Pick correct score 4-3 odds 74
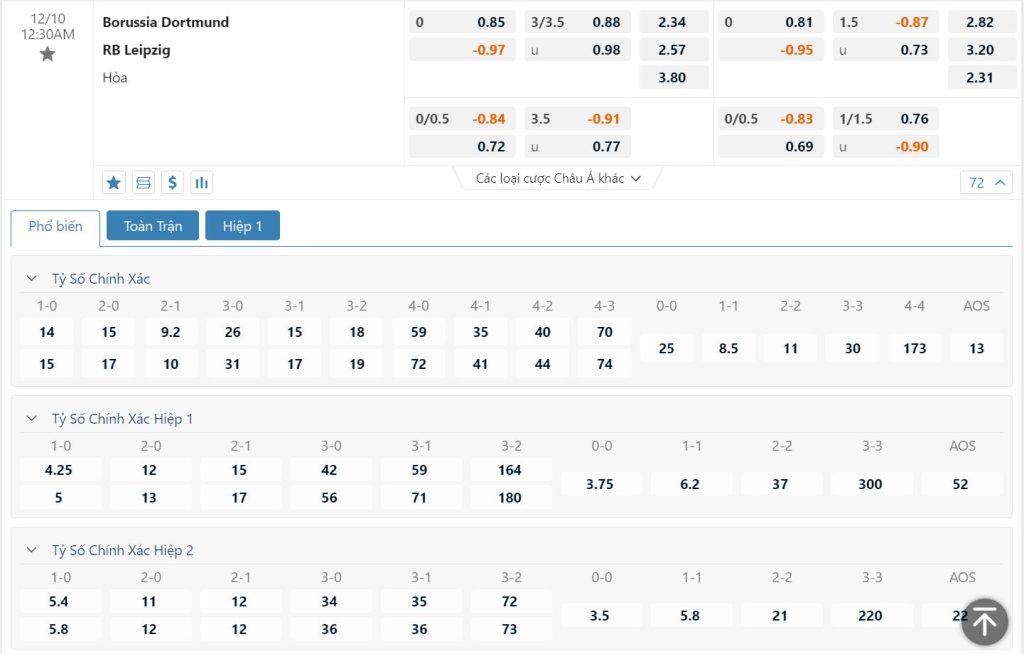This screenshot has height=654, width=1024. point(605,364)
